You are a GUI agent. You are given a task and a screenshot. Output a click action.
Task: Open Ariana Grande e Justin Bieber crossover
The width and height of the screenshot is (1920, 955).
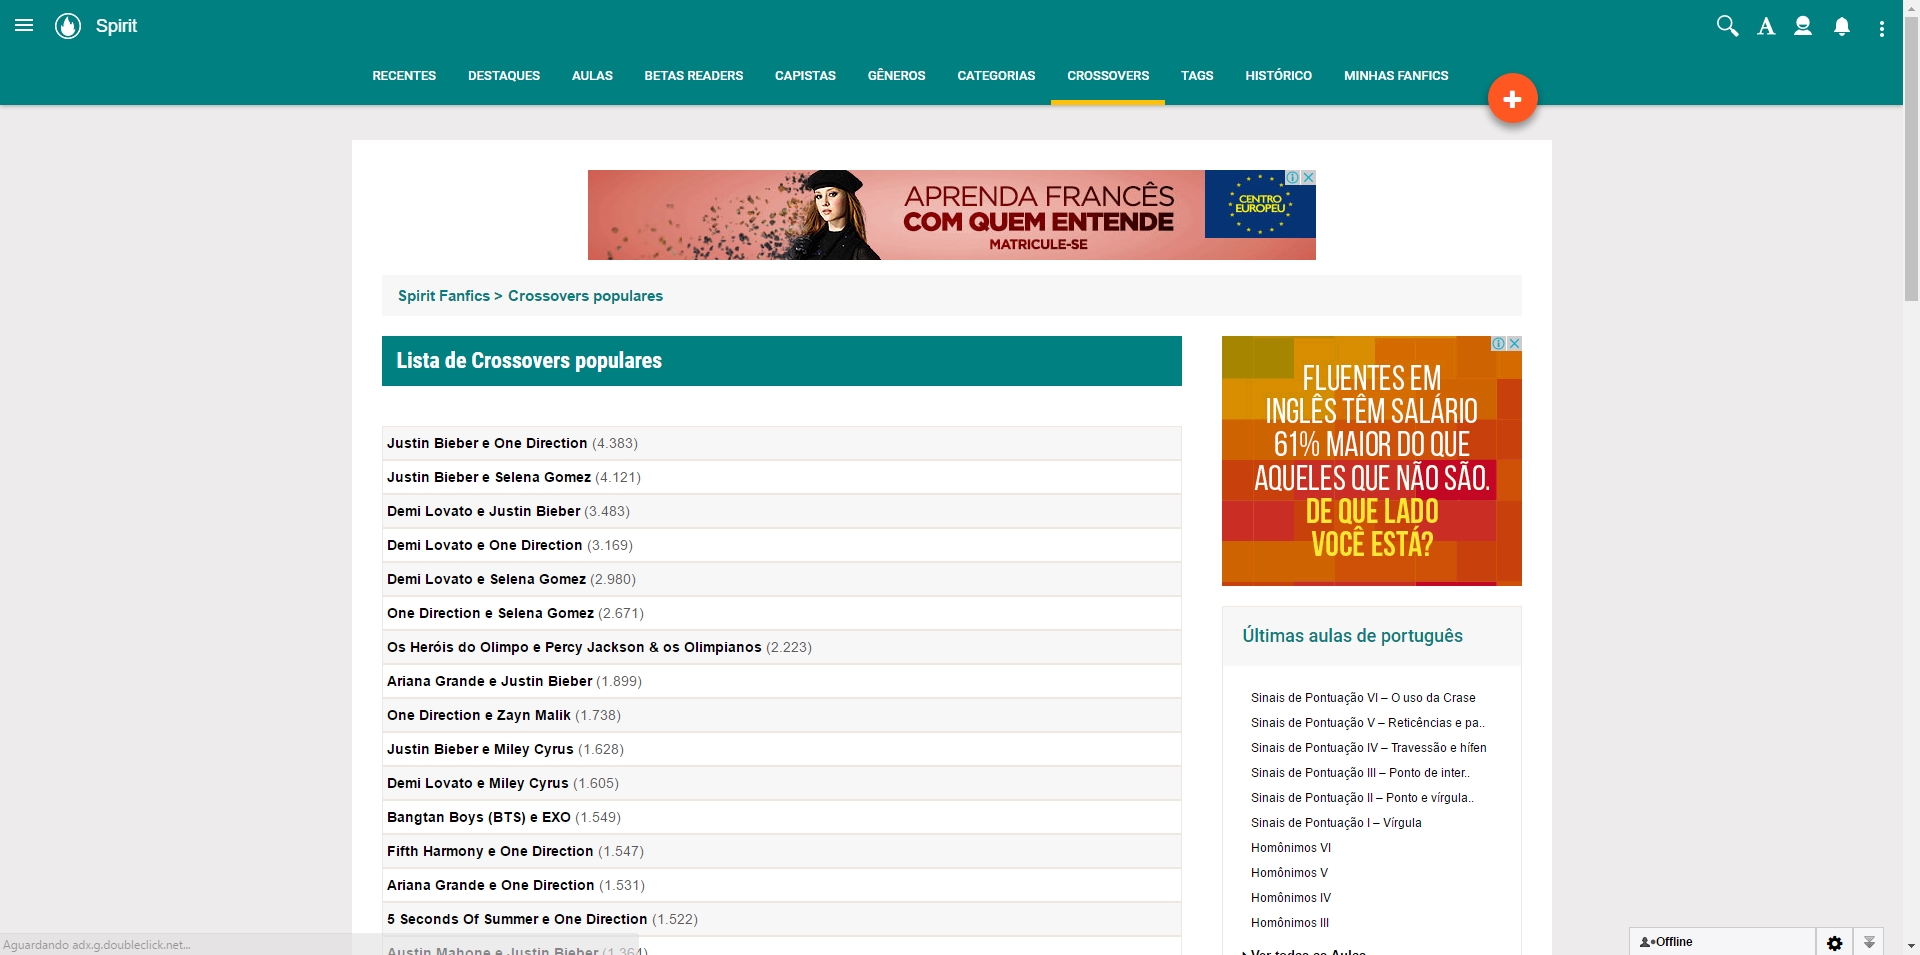[x=489, y=681]
